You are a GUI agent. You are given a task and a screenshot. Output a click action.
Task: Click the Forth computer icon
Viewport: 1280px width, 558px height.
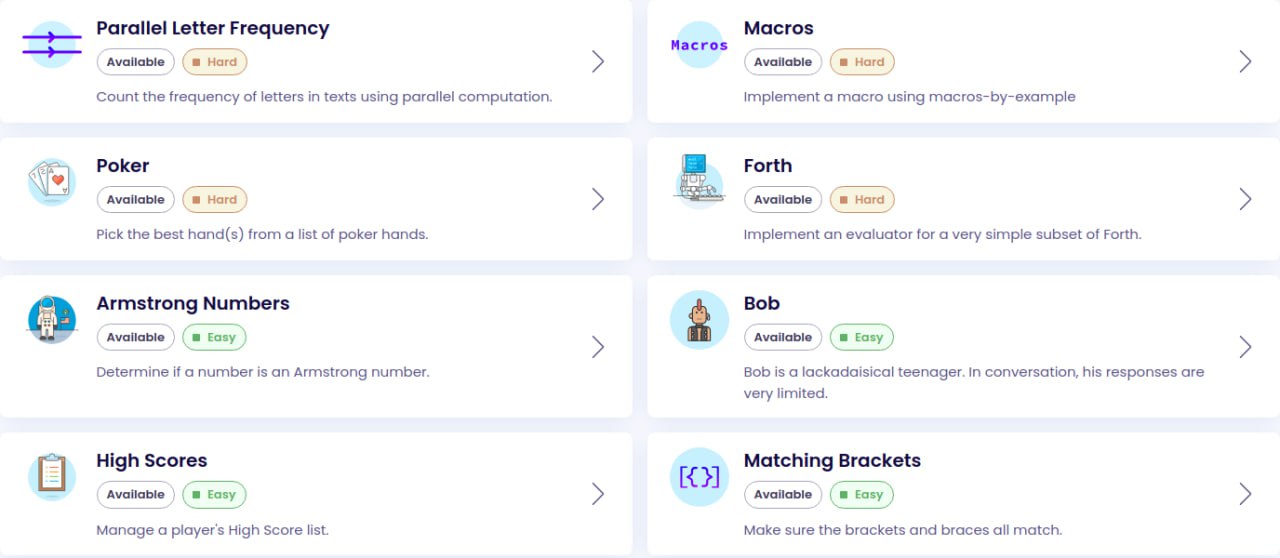[699, 182]
